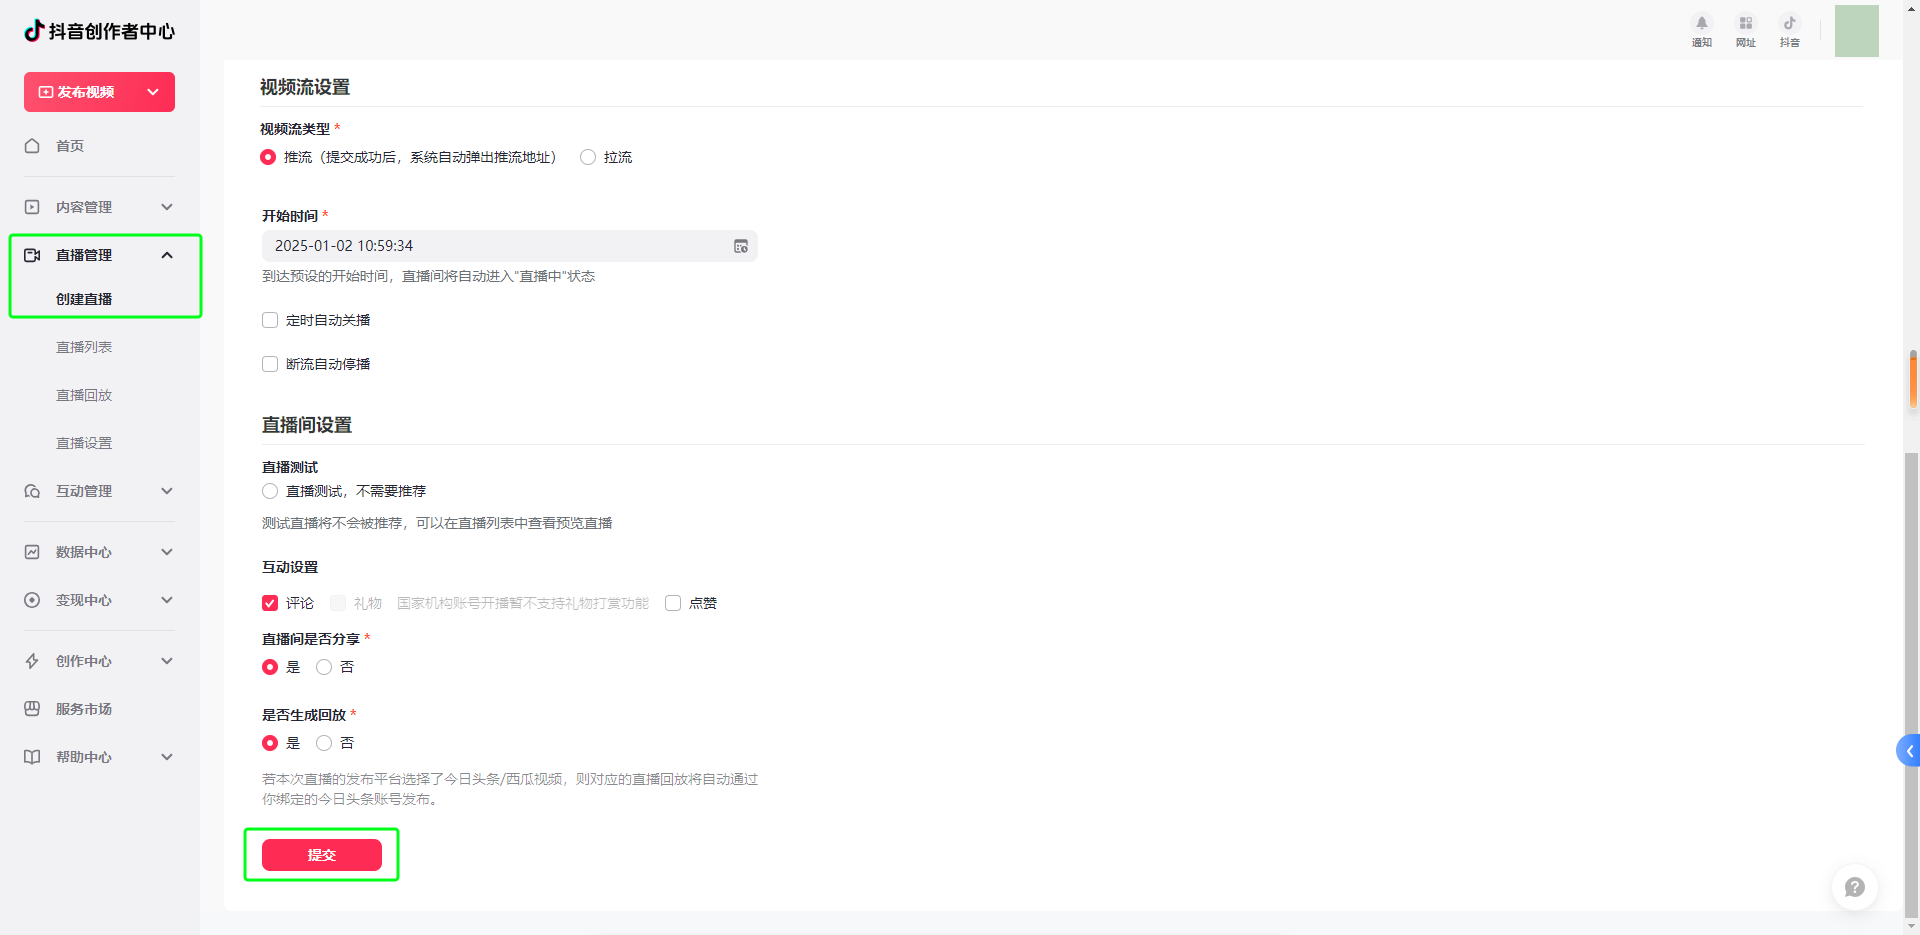Image resolution: width=1920 pixels, height=935 pixels.
Task: Click the 内容管理 menu label
Action: (84, 207)
